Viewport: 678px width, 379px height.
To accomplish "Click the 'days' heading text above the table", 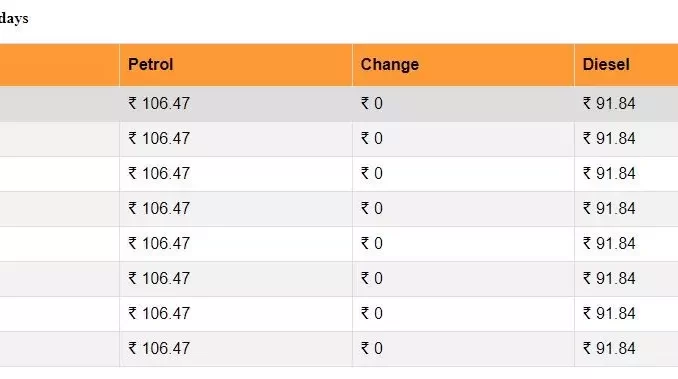I will pos(14,19).
